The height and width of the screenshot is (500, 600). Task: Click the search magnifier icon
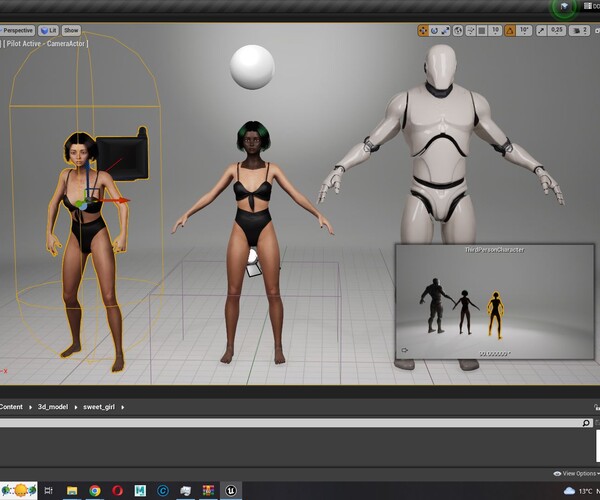pyautogui.click(x=586, y=423)
